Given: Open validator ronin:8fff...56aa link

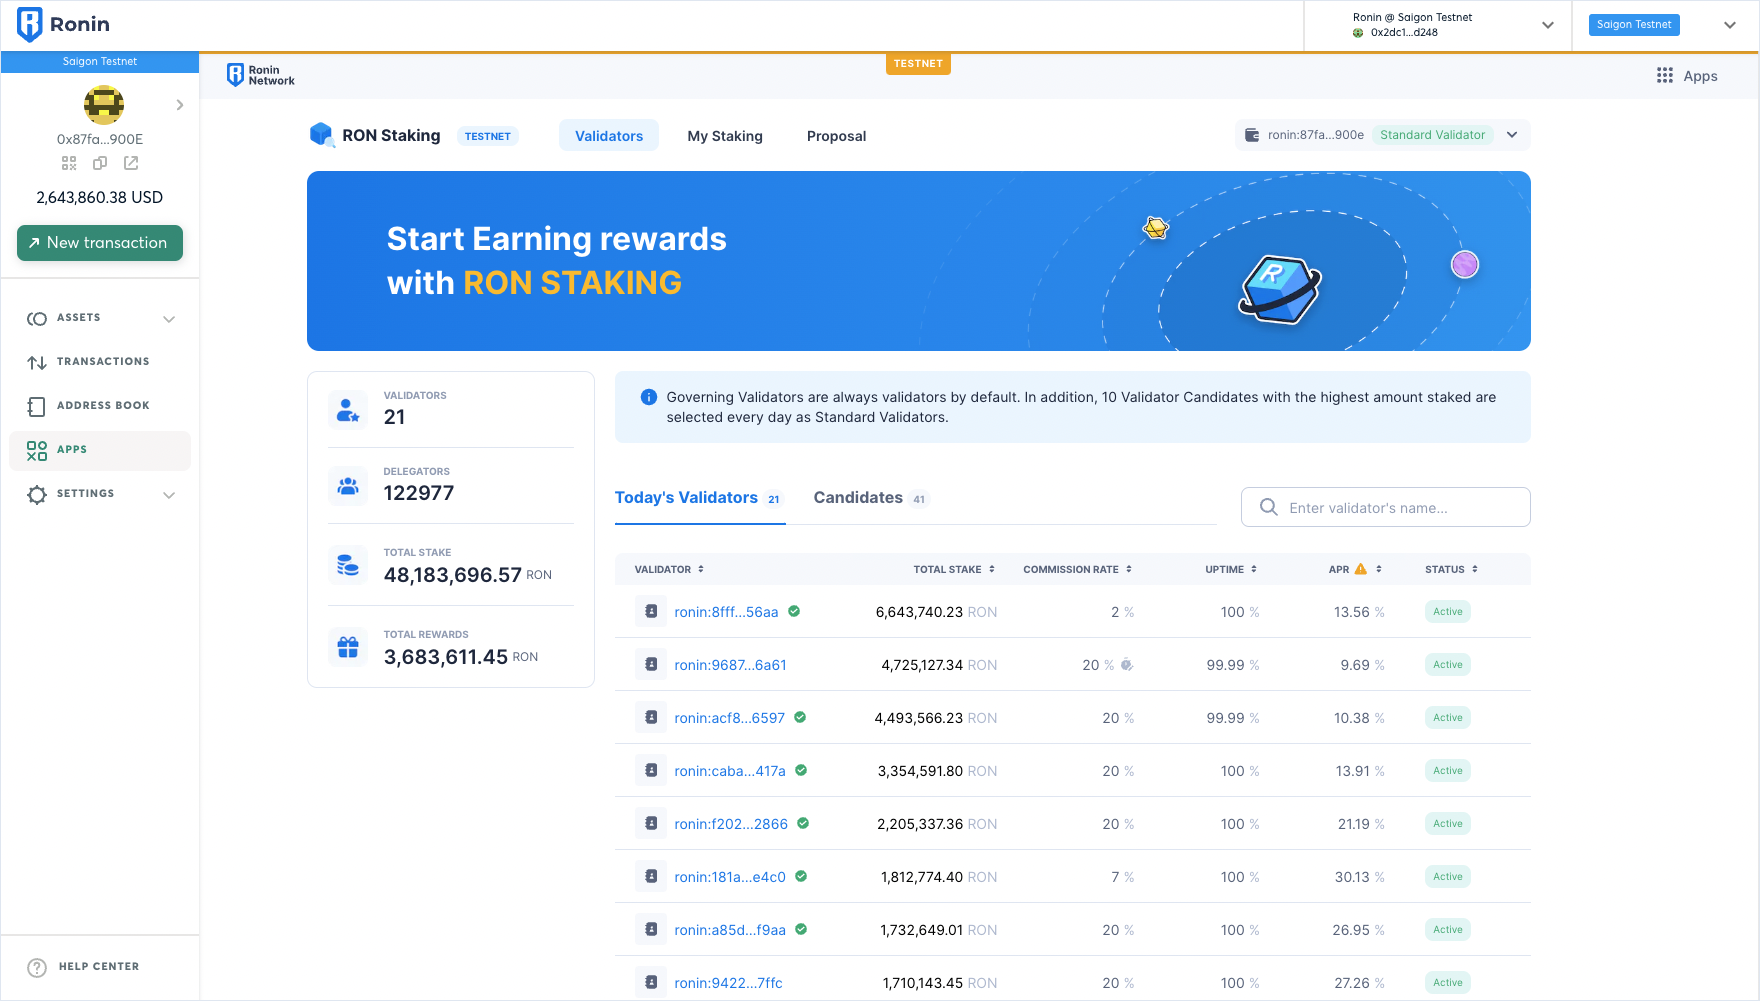Looking at the screenshot, I should point(726,612).
